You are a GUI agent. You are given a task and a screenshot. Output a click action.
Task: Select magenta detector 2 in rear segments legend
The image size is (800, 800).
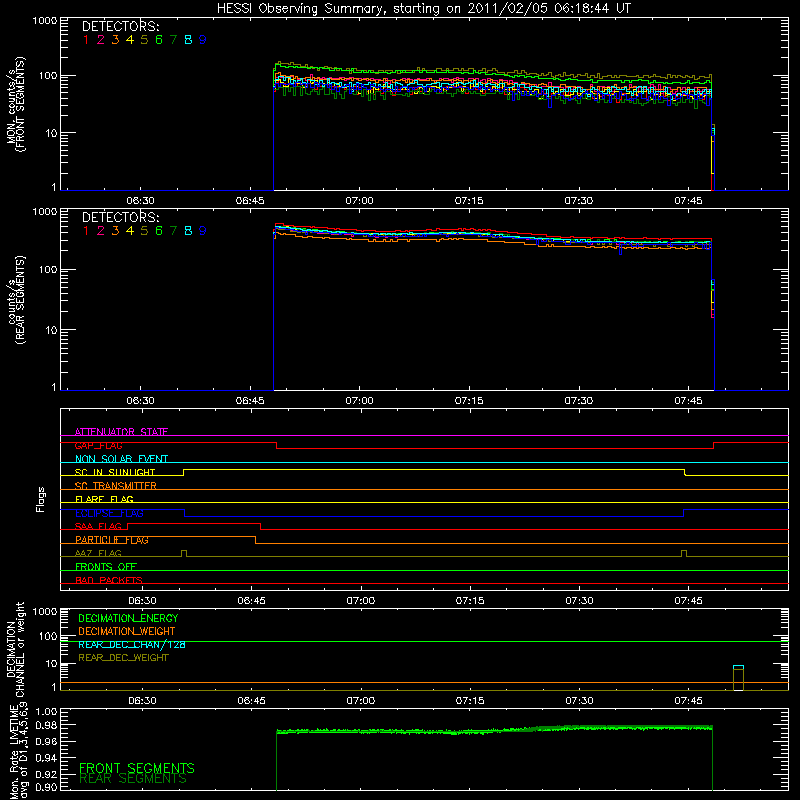click(x=101, y=231)
